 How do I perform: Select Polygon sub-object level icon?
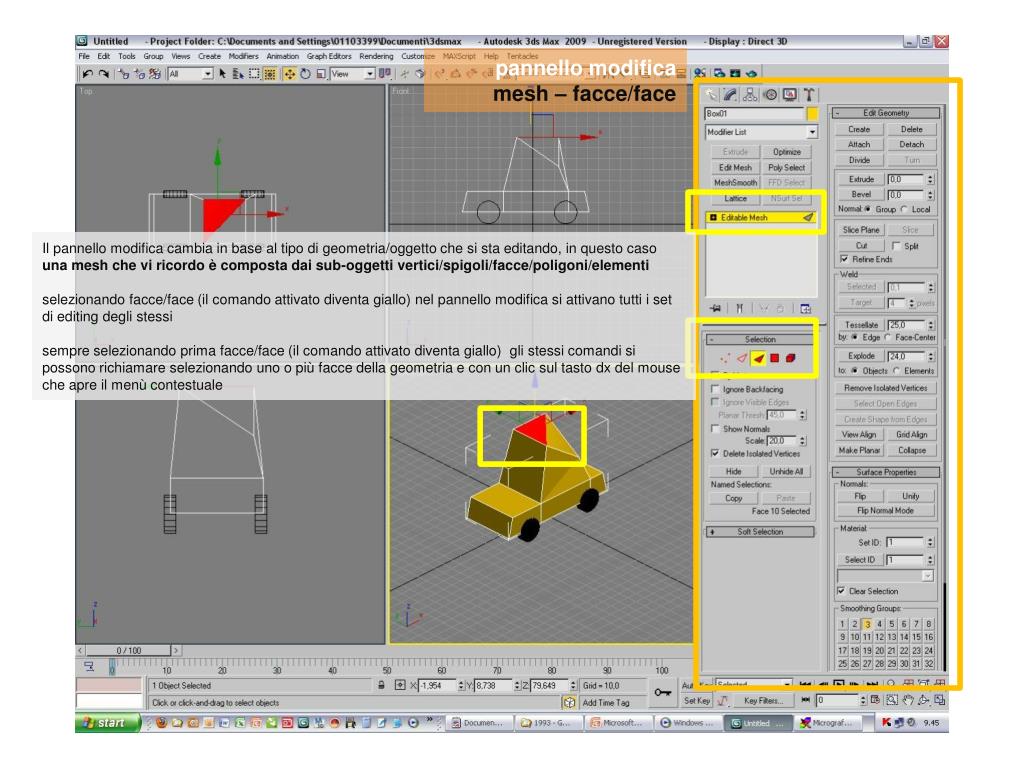click(x=775, y=358)
